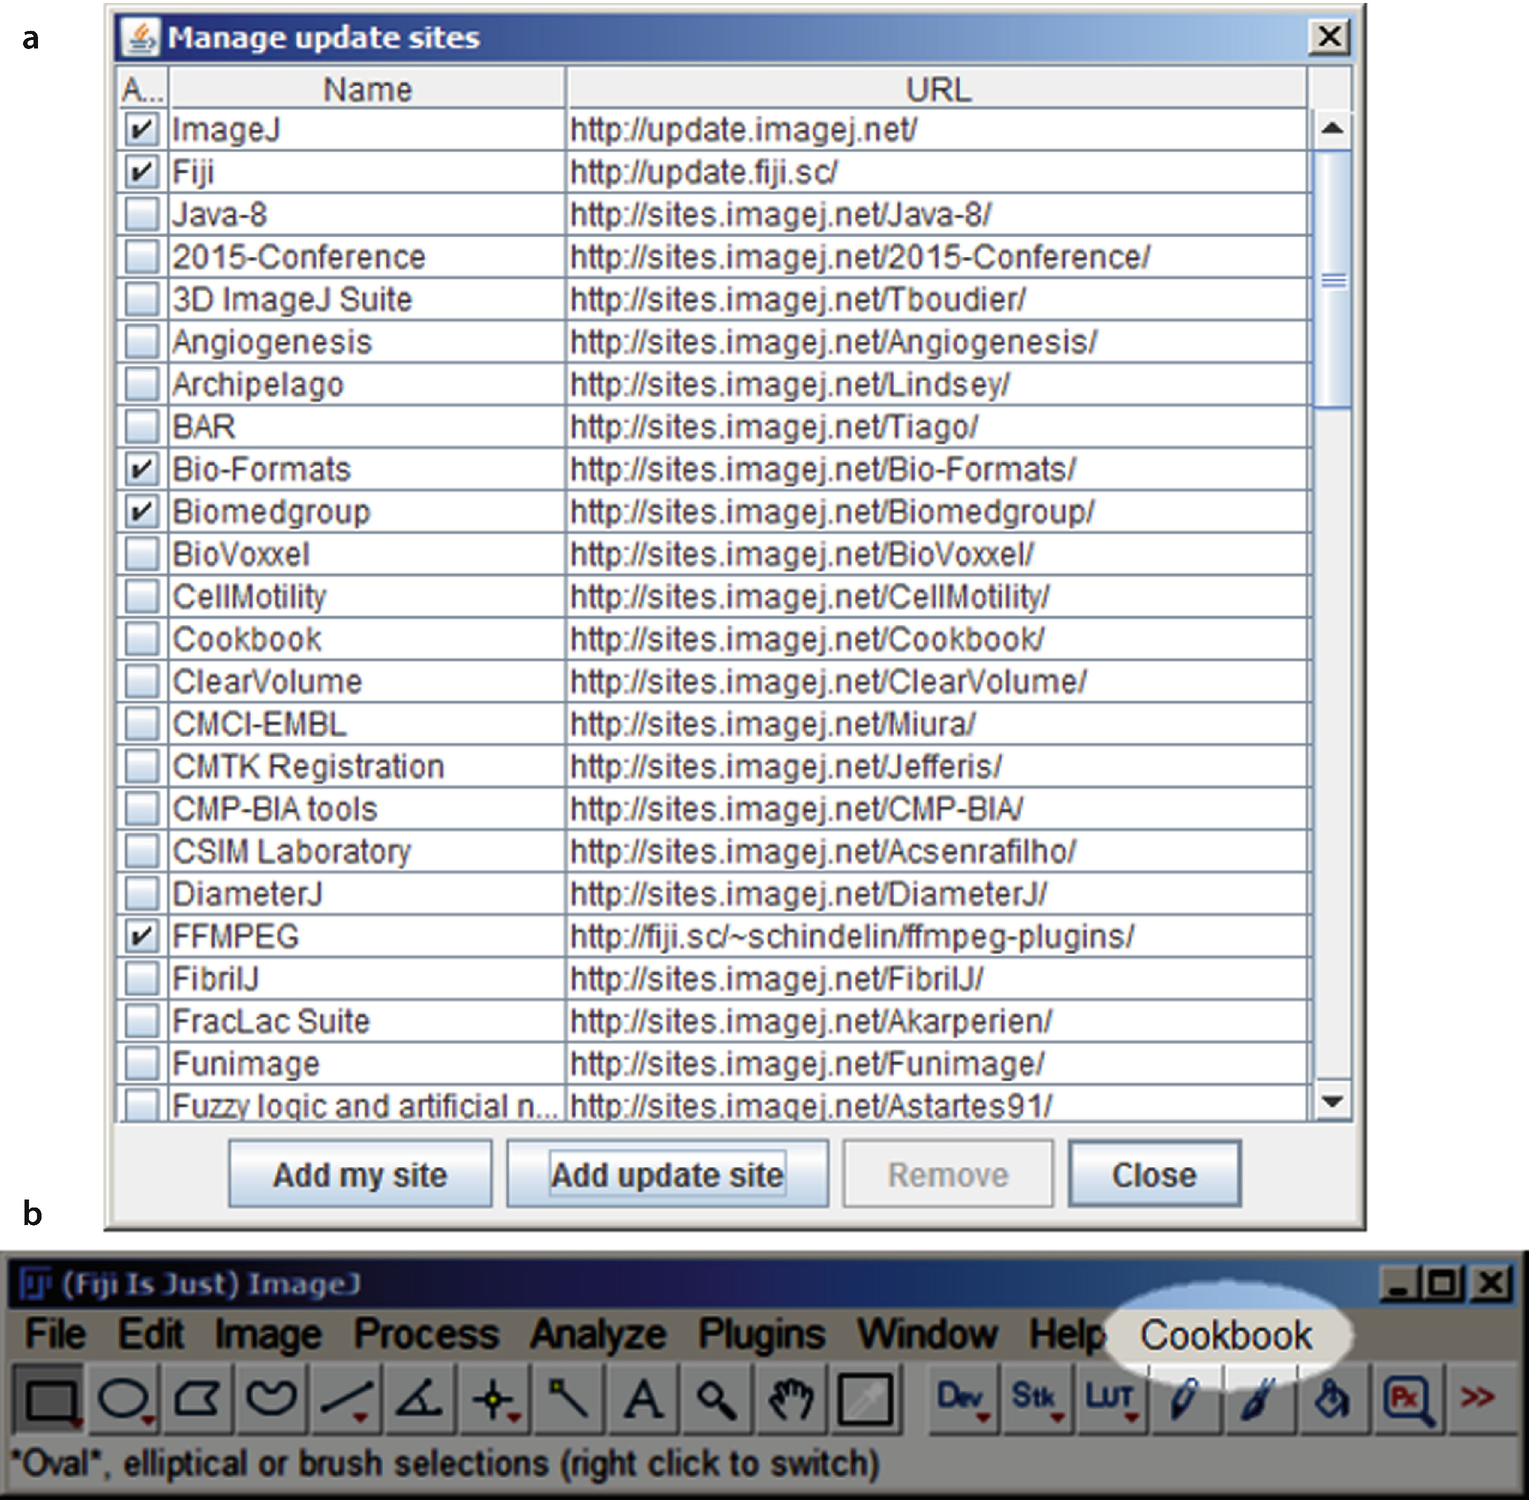Open the Window menu

[x=928, y=1334]
